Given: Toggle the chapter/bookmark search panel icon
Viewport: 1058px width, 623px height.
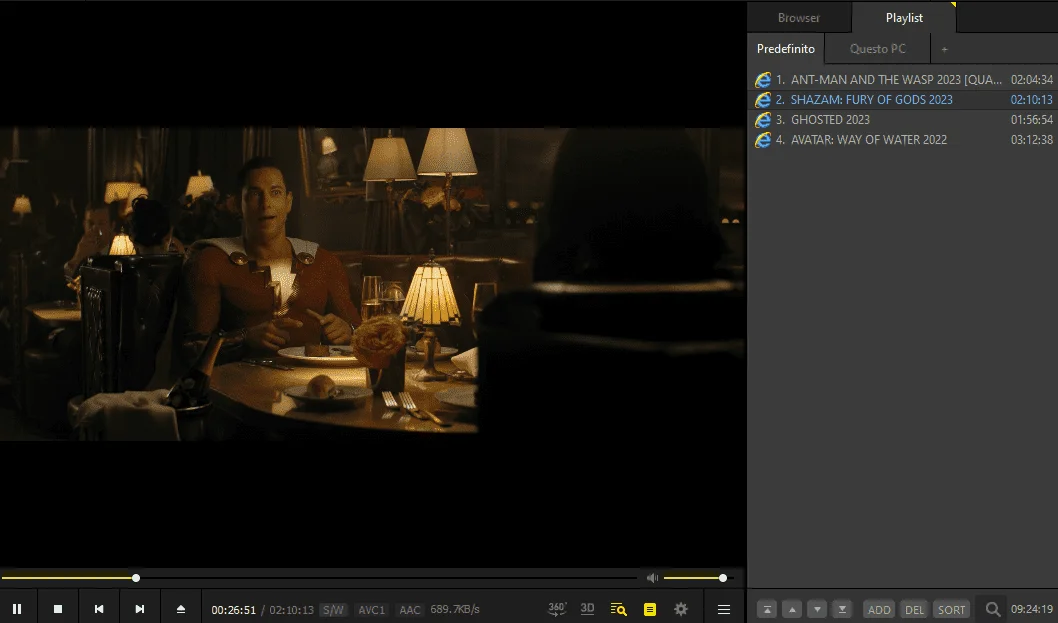Looking at the screenshot, I should click(618, 609).
